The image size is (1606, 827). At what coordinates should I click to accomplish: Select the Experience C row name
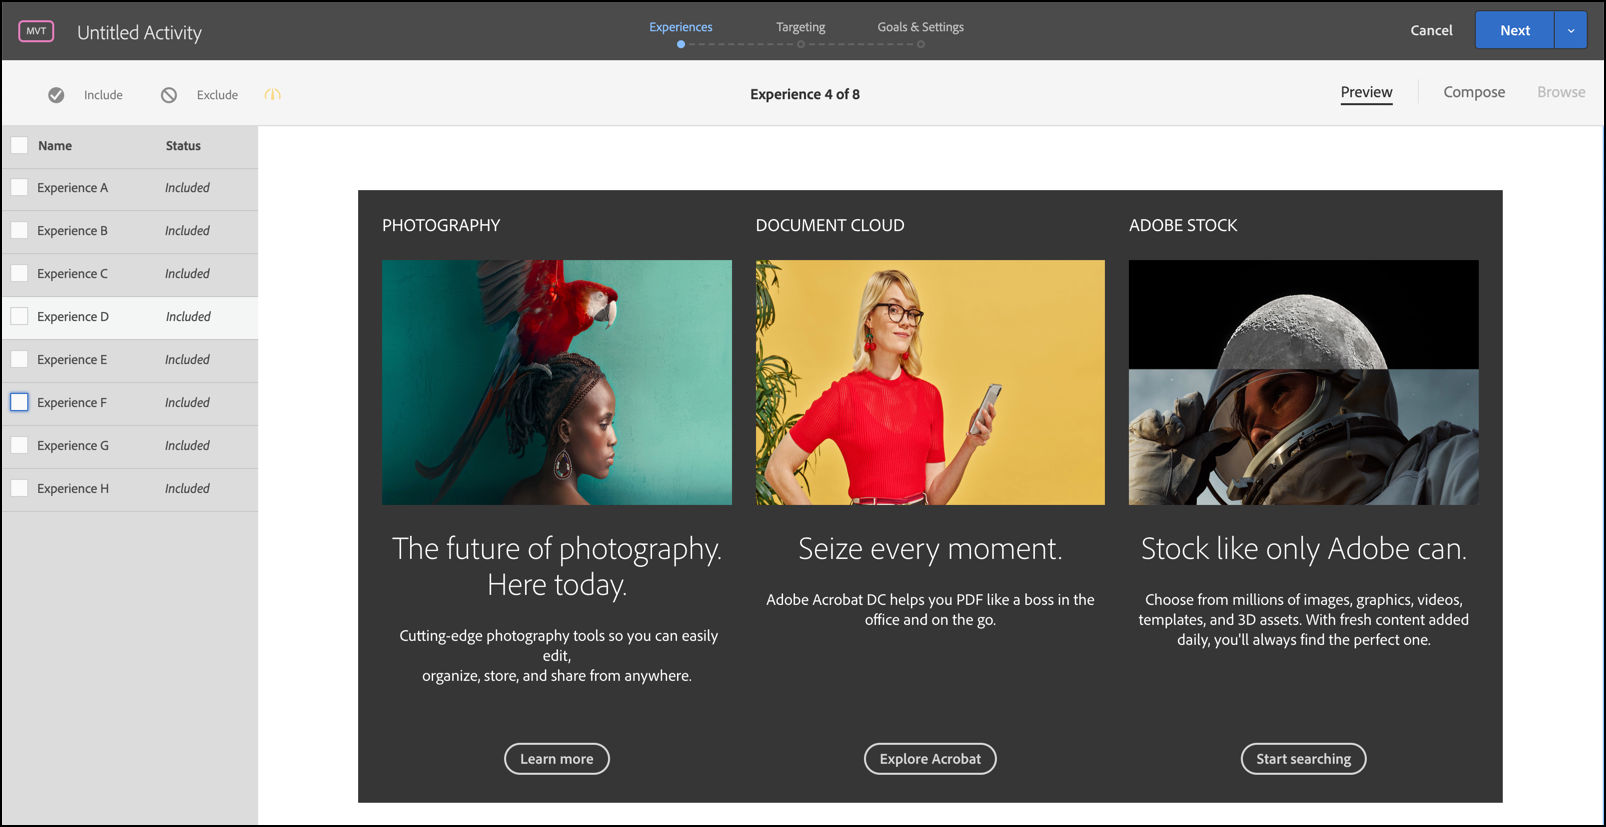tap(72, 273)
